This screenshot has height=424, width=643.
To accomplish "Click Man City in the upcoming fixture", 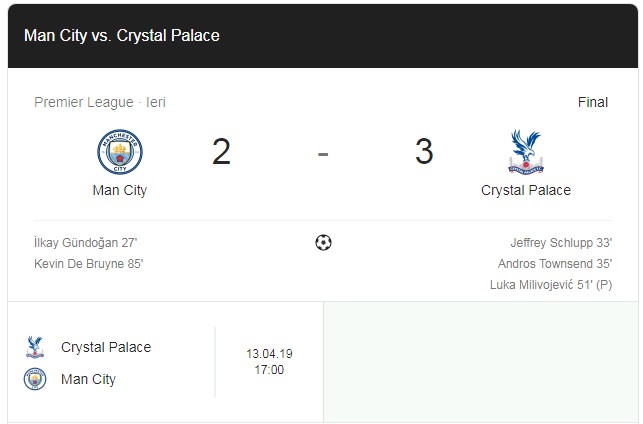I will pyautogui.click(x=88, y=379).
